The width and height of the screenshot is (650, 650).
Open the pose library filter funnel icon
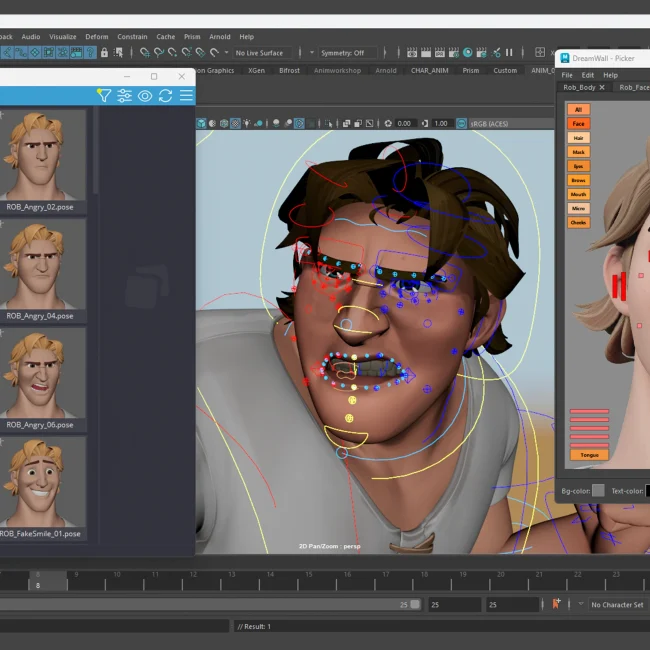pos(103,95)
